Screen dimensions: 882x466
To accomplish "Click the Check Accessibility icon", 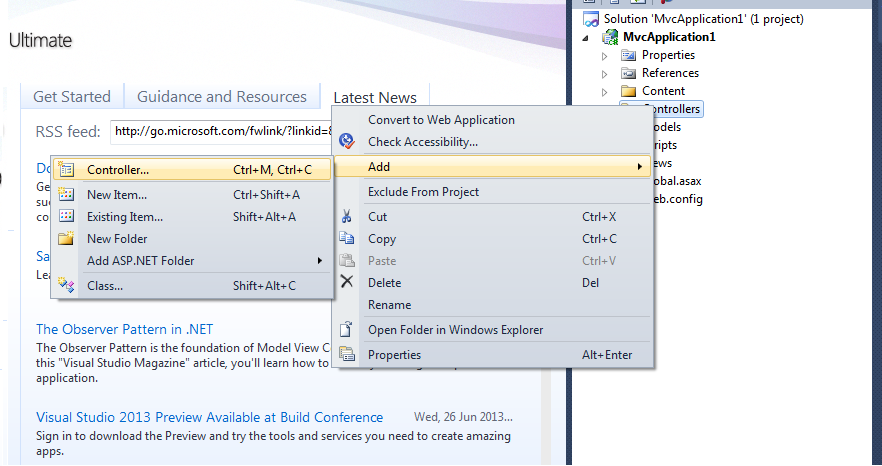I will tap(346, 141).
